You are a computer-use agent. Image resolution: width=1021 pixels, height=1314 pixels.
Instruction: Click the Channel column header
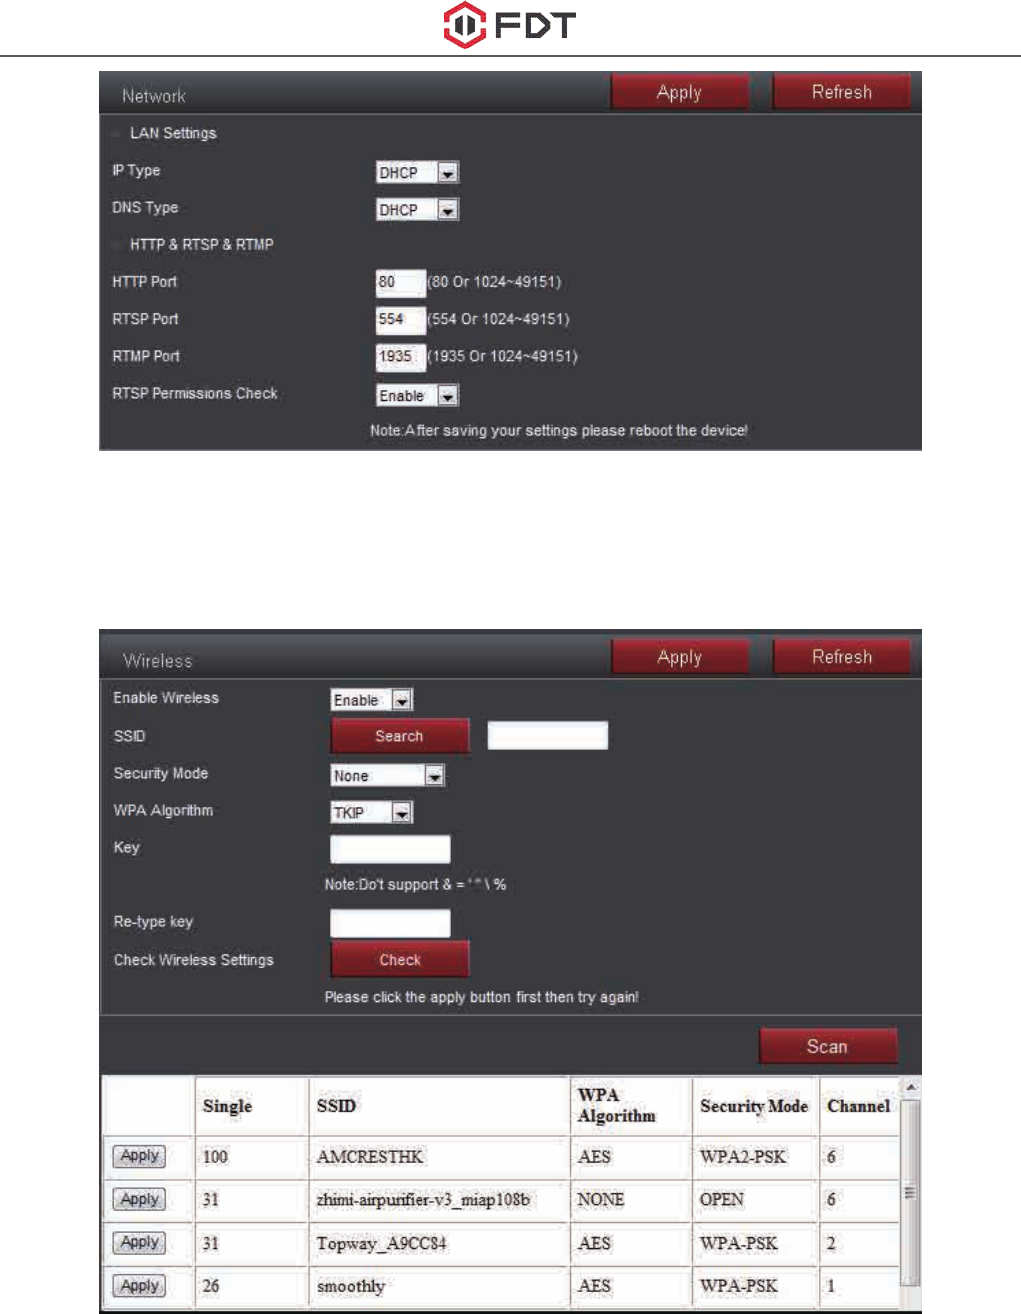coord(859,1106)
